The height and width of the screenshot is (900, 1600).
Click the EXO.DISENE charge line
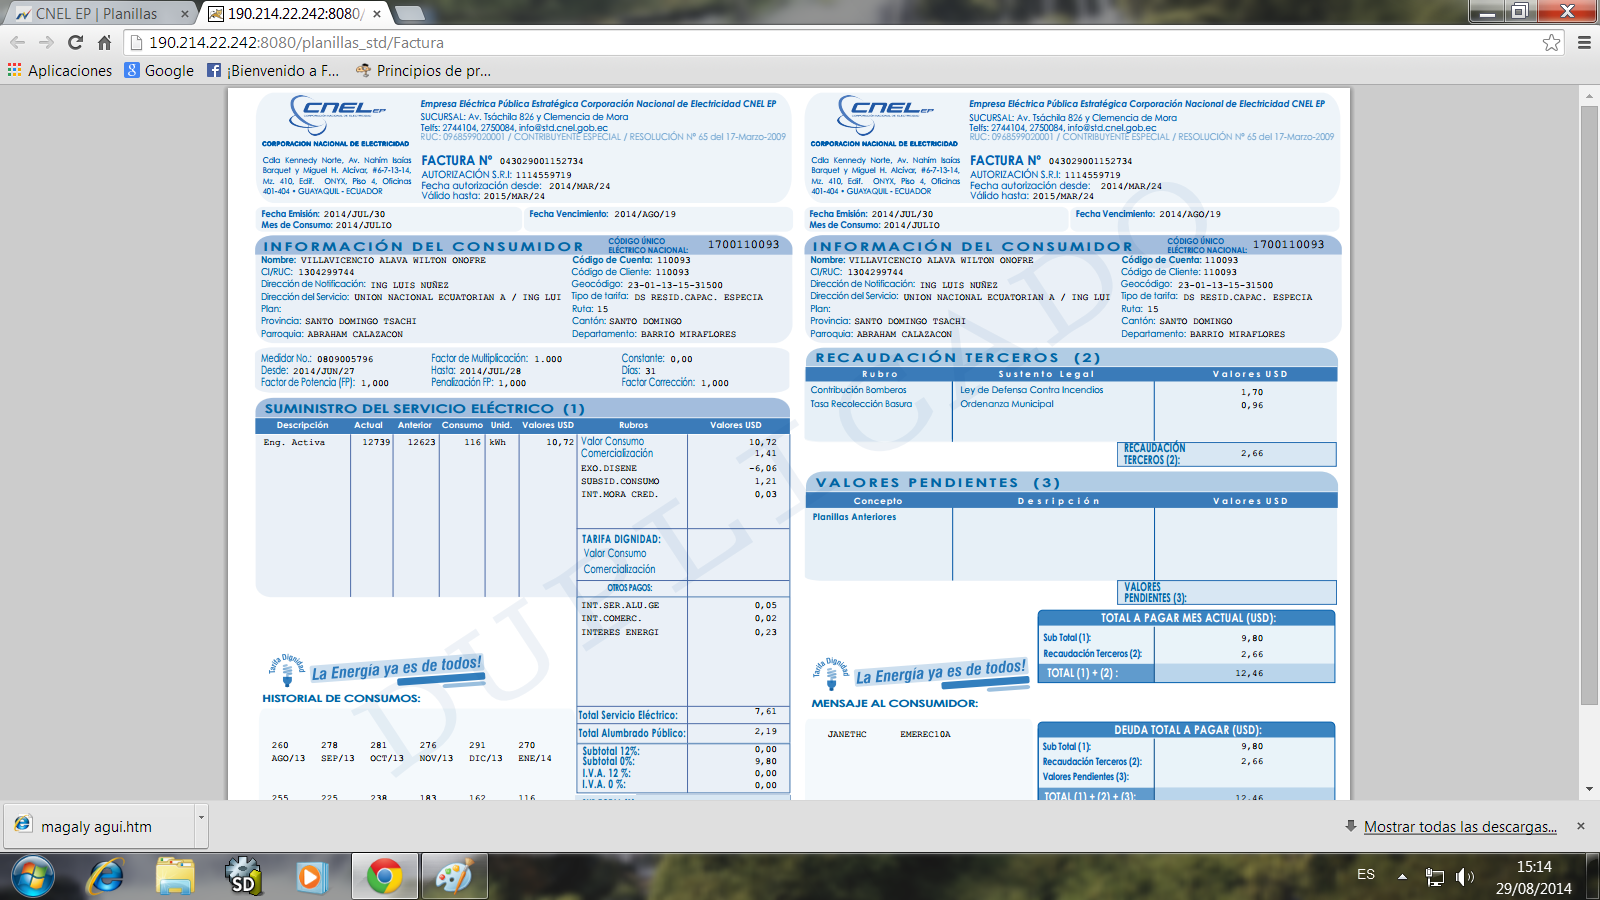click(609, 468)
